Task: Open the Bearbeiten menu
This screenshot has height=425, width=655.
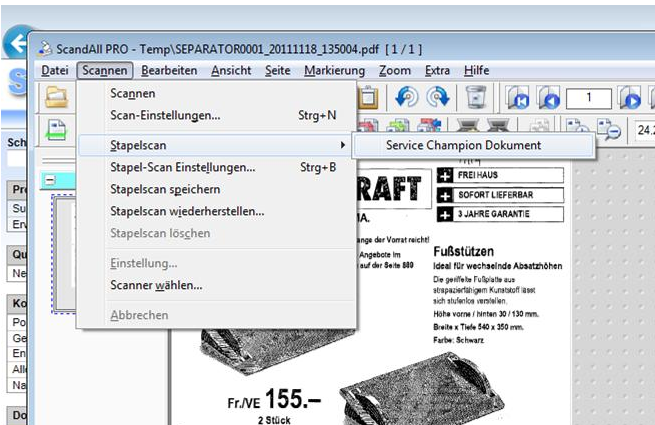Action: (169, 71)
